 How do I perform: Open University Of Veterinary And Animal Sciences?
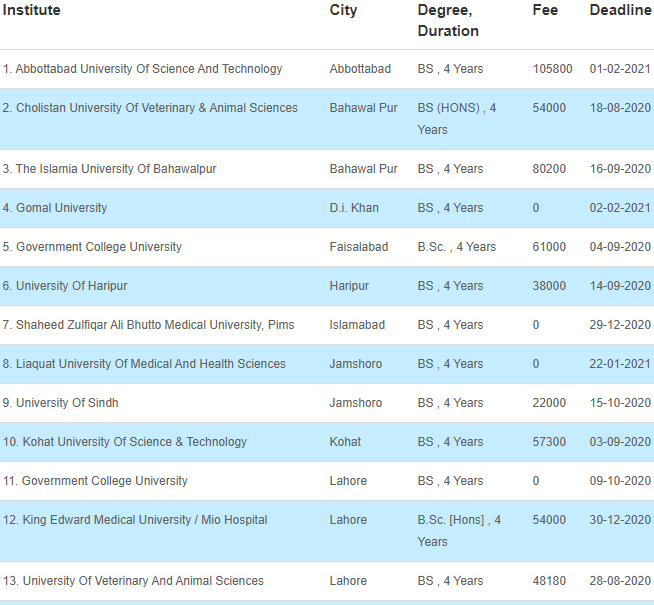tap(133, 581)
